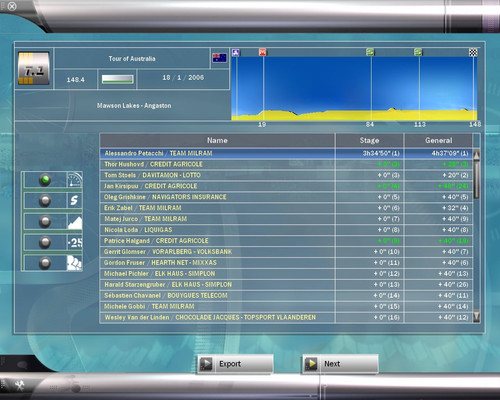Click the scroll down arrow of results list
This screenshot has height=400, width=500.
click(x=476, y=316)
